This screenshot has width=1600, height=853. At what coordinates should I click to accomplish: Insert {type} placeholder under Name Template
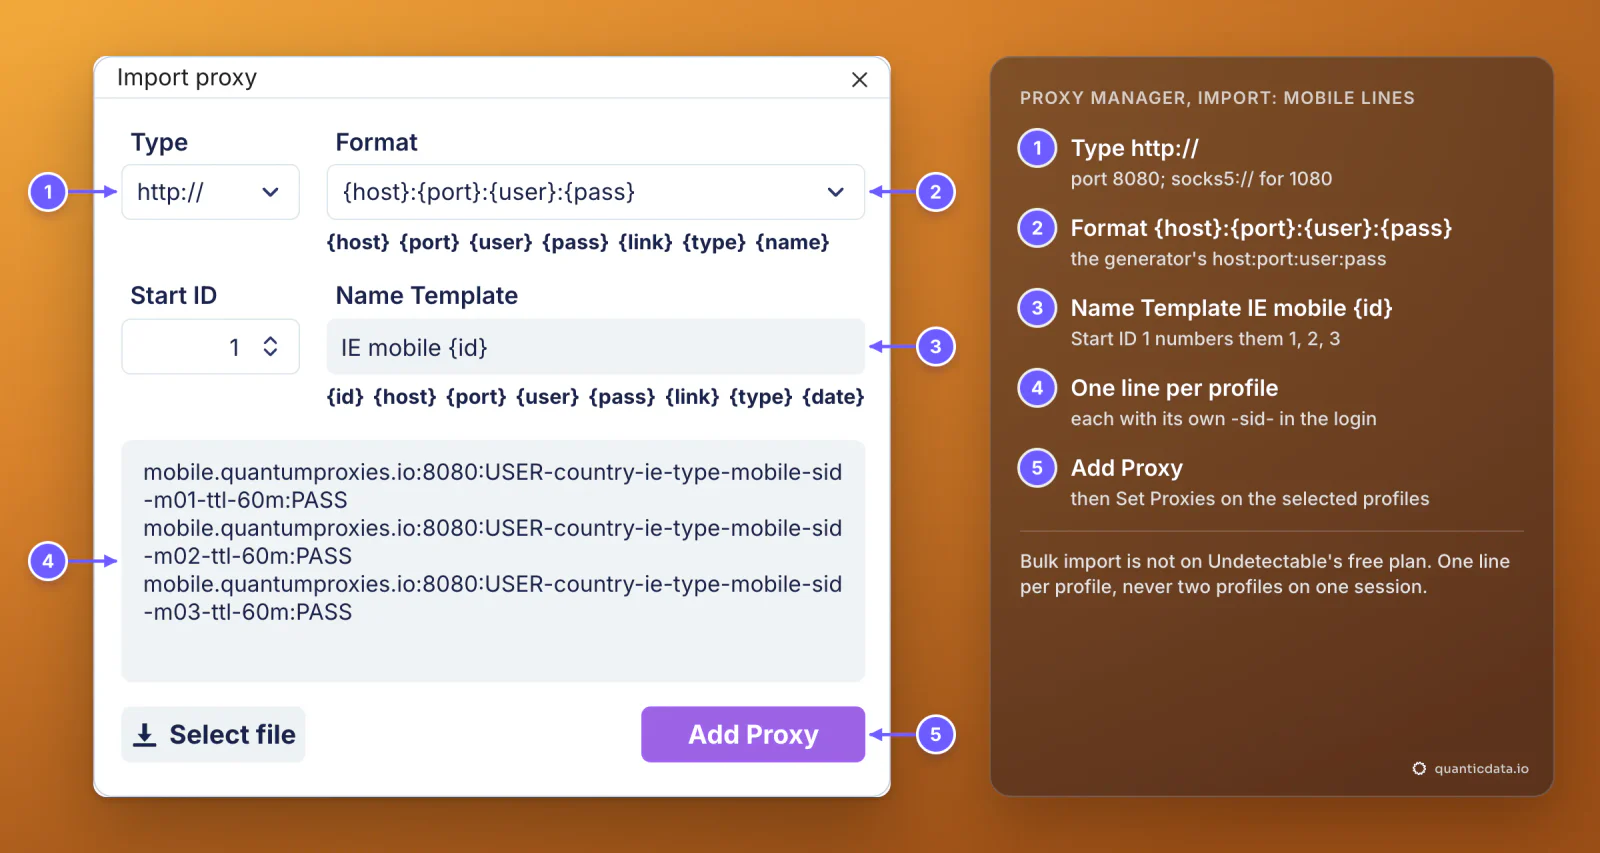[x=761, y=397]
